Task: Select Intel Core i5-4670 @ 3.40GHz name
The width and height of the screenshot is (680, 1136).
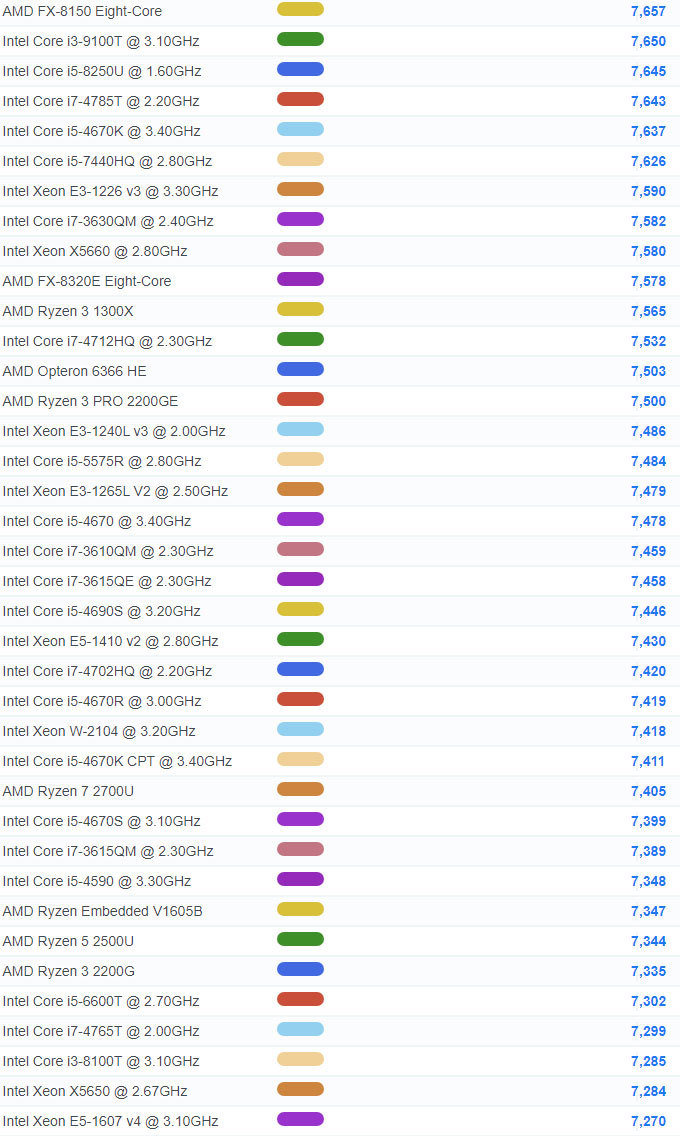Action: [x=97, y=521]
